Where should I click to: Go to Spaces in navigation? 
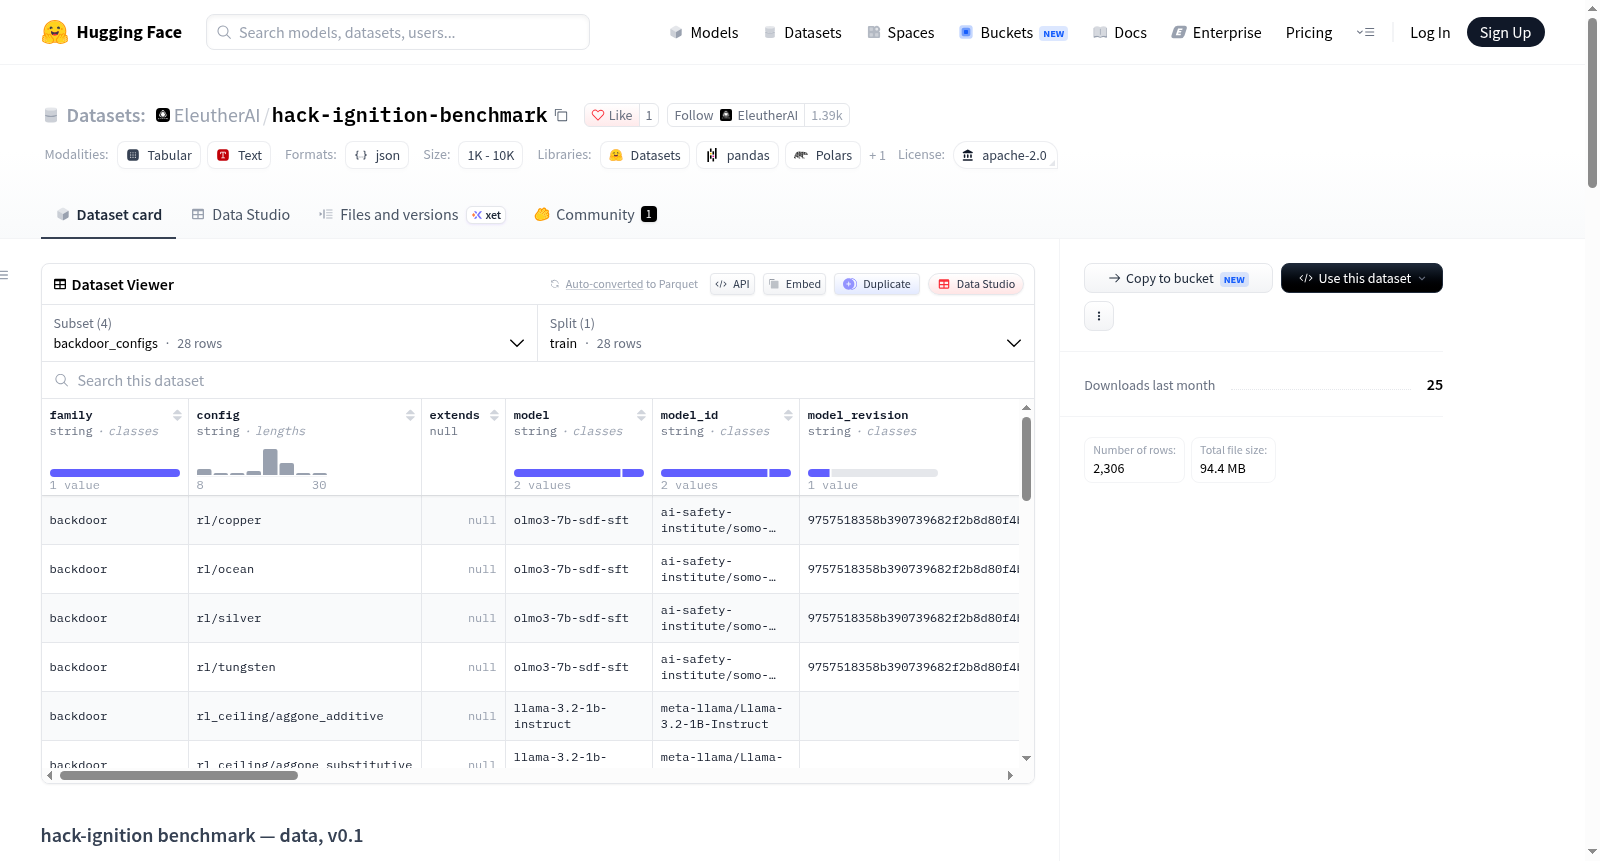(900, 33)
